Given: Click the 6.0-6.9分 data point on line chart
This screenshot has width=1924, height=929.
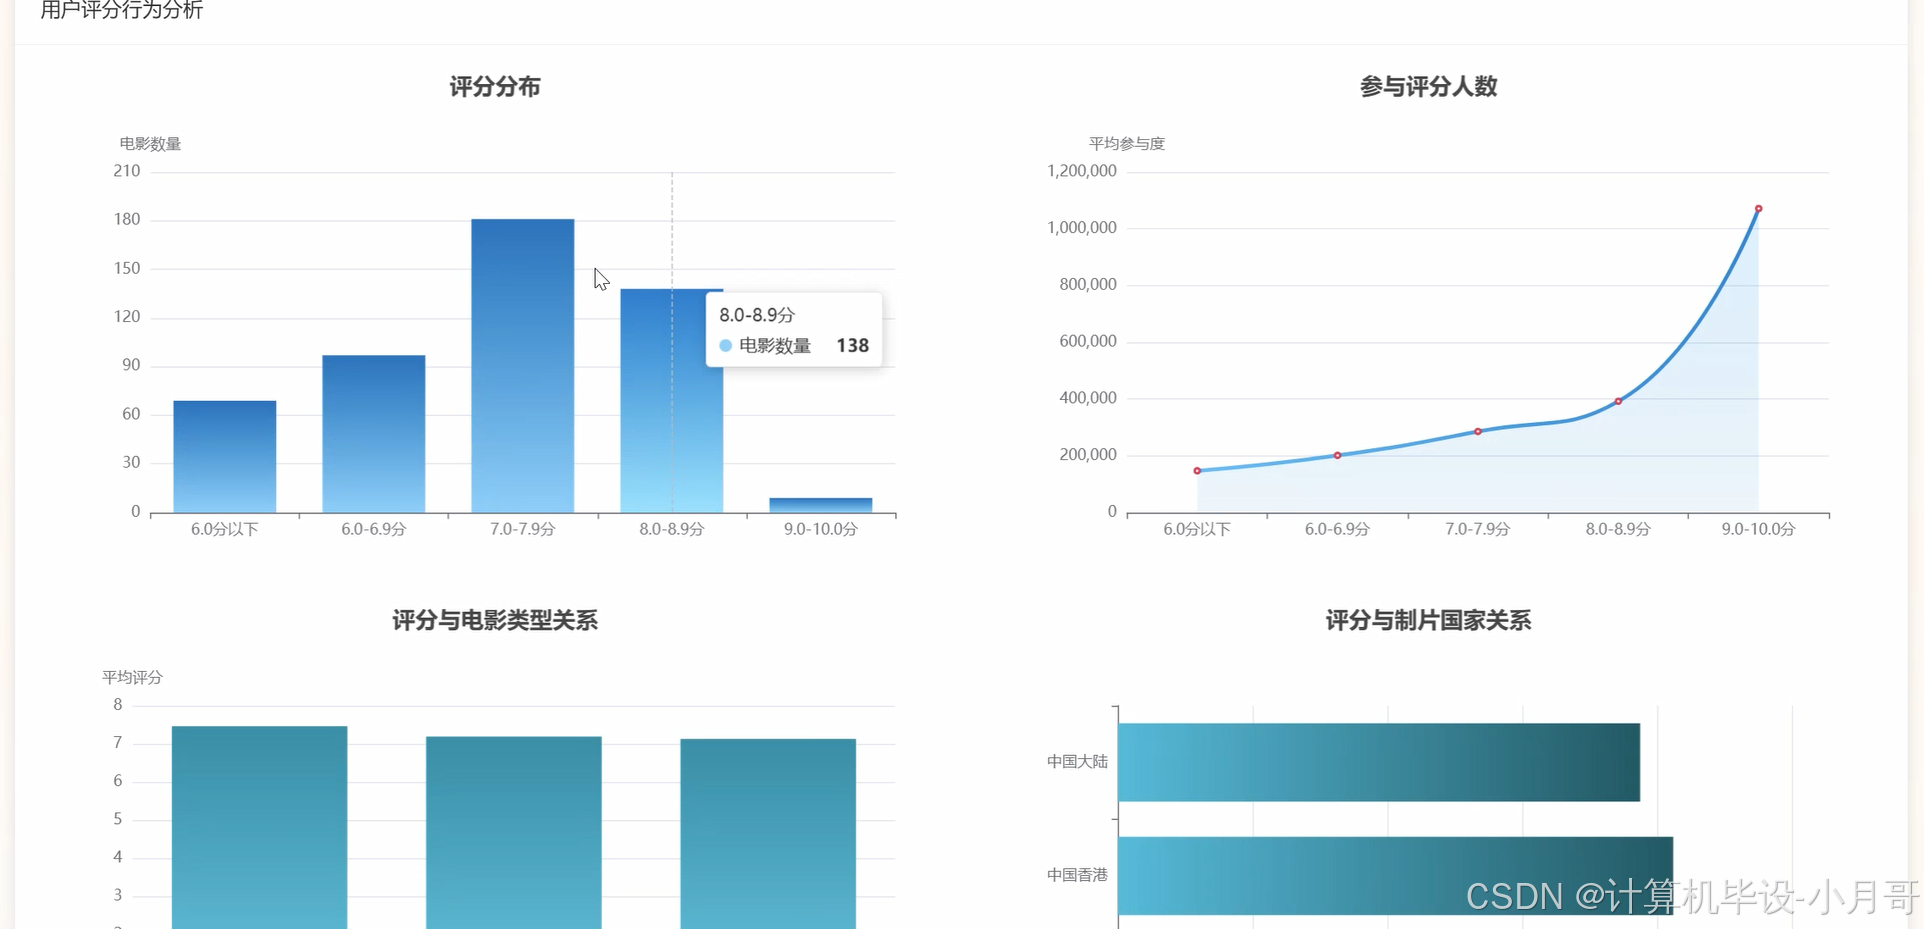Looking at the screenshot, I should pos(1337,456).
